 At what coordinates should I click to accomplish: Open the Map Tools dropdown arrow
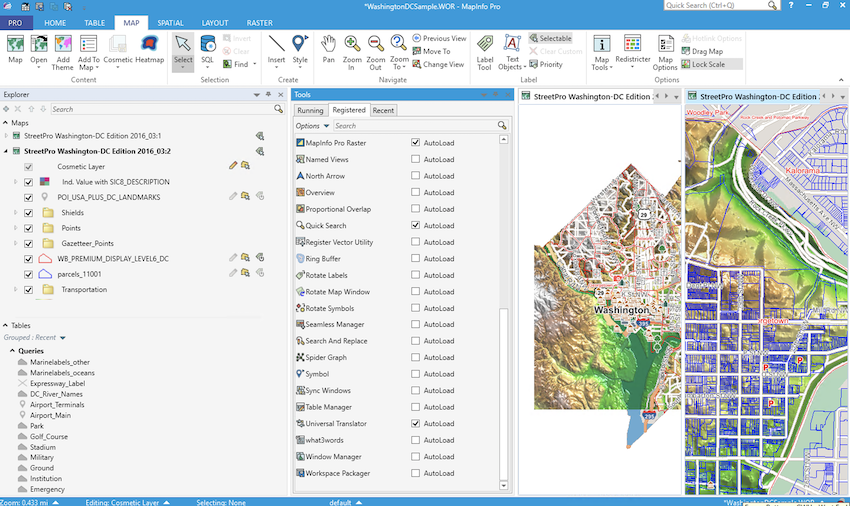pos(611,68)
